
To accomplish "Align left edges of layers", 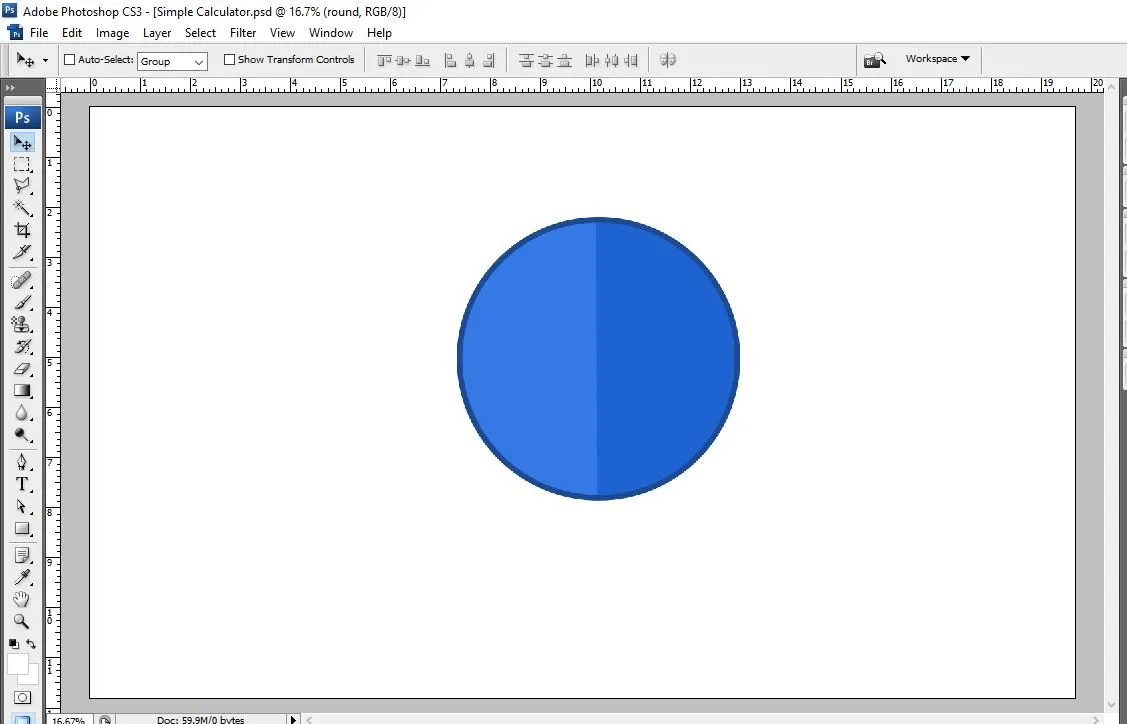I will (450, 60).
